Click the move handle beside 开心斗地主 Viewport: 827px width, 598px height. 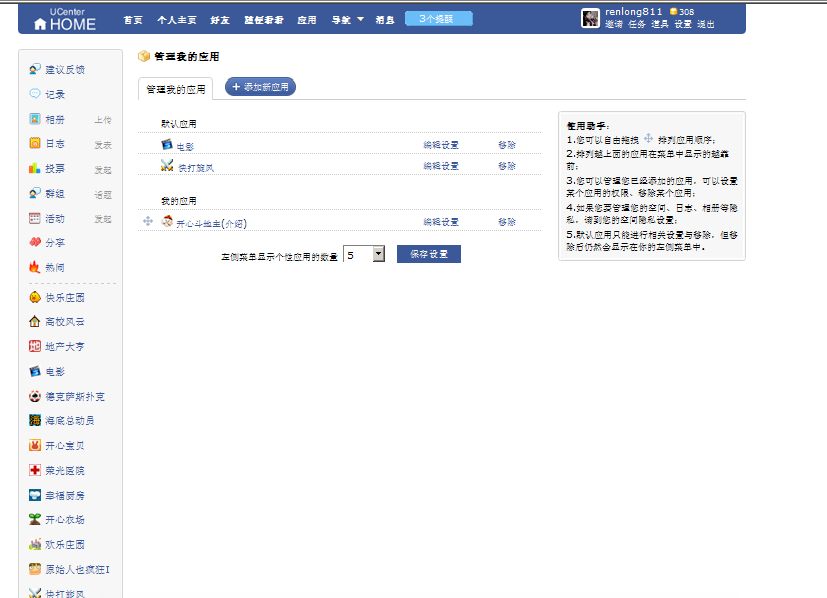[x=148, y=221]
